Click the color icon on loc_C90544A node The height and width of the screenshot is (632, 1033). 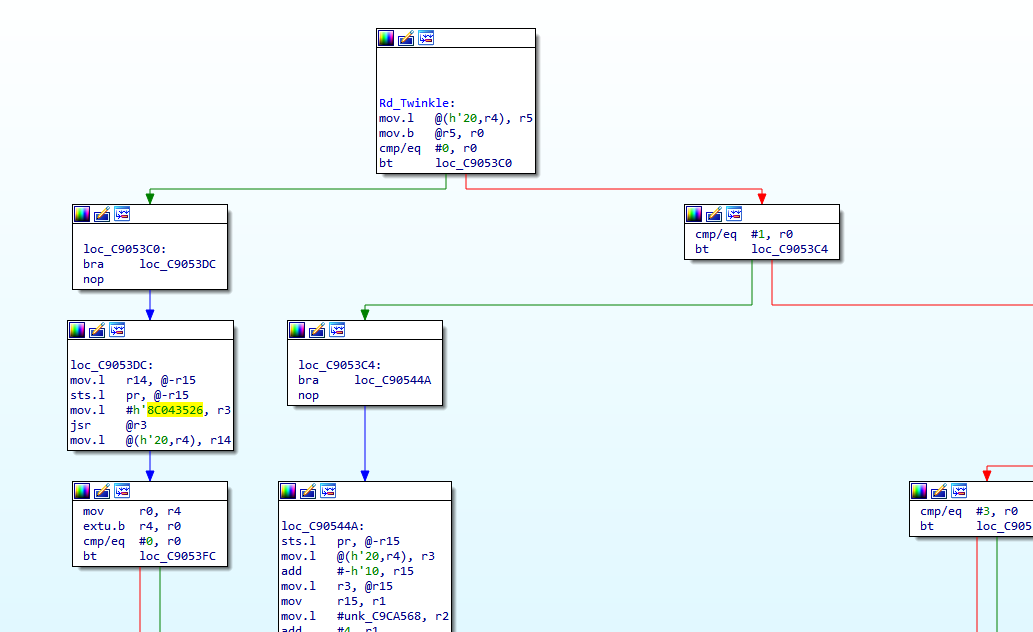pos(288,491)
